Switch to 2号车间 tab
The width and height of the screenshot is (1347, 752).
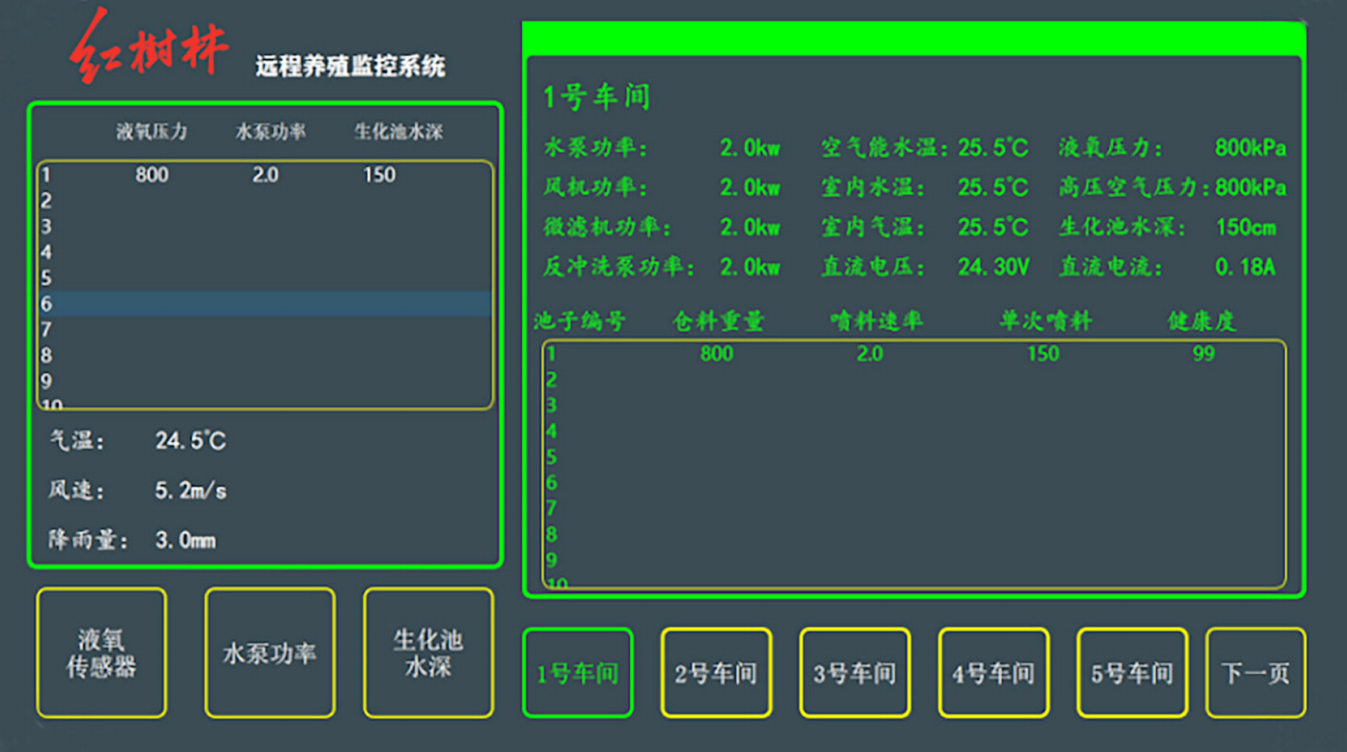click(716, 673)
